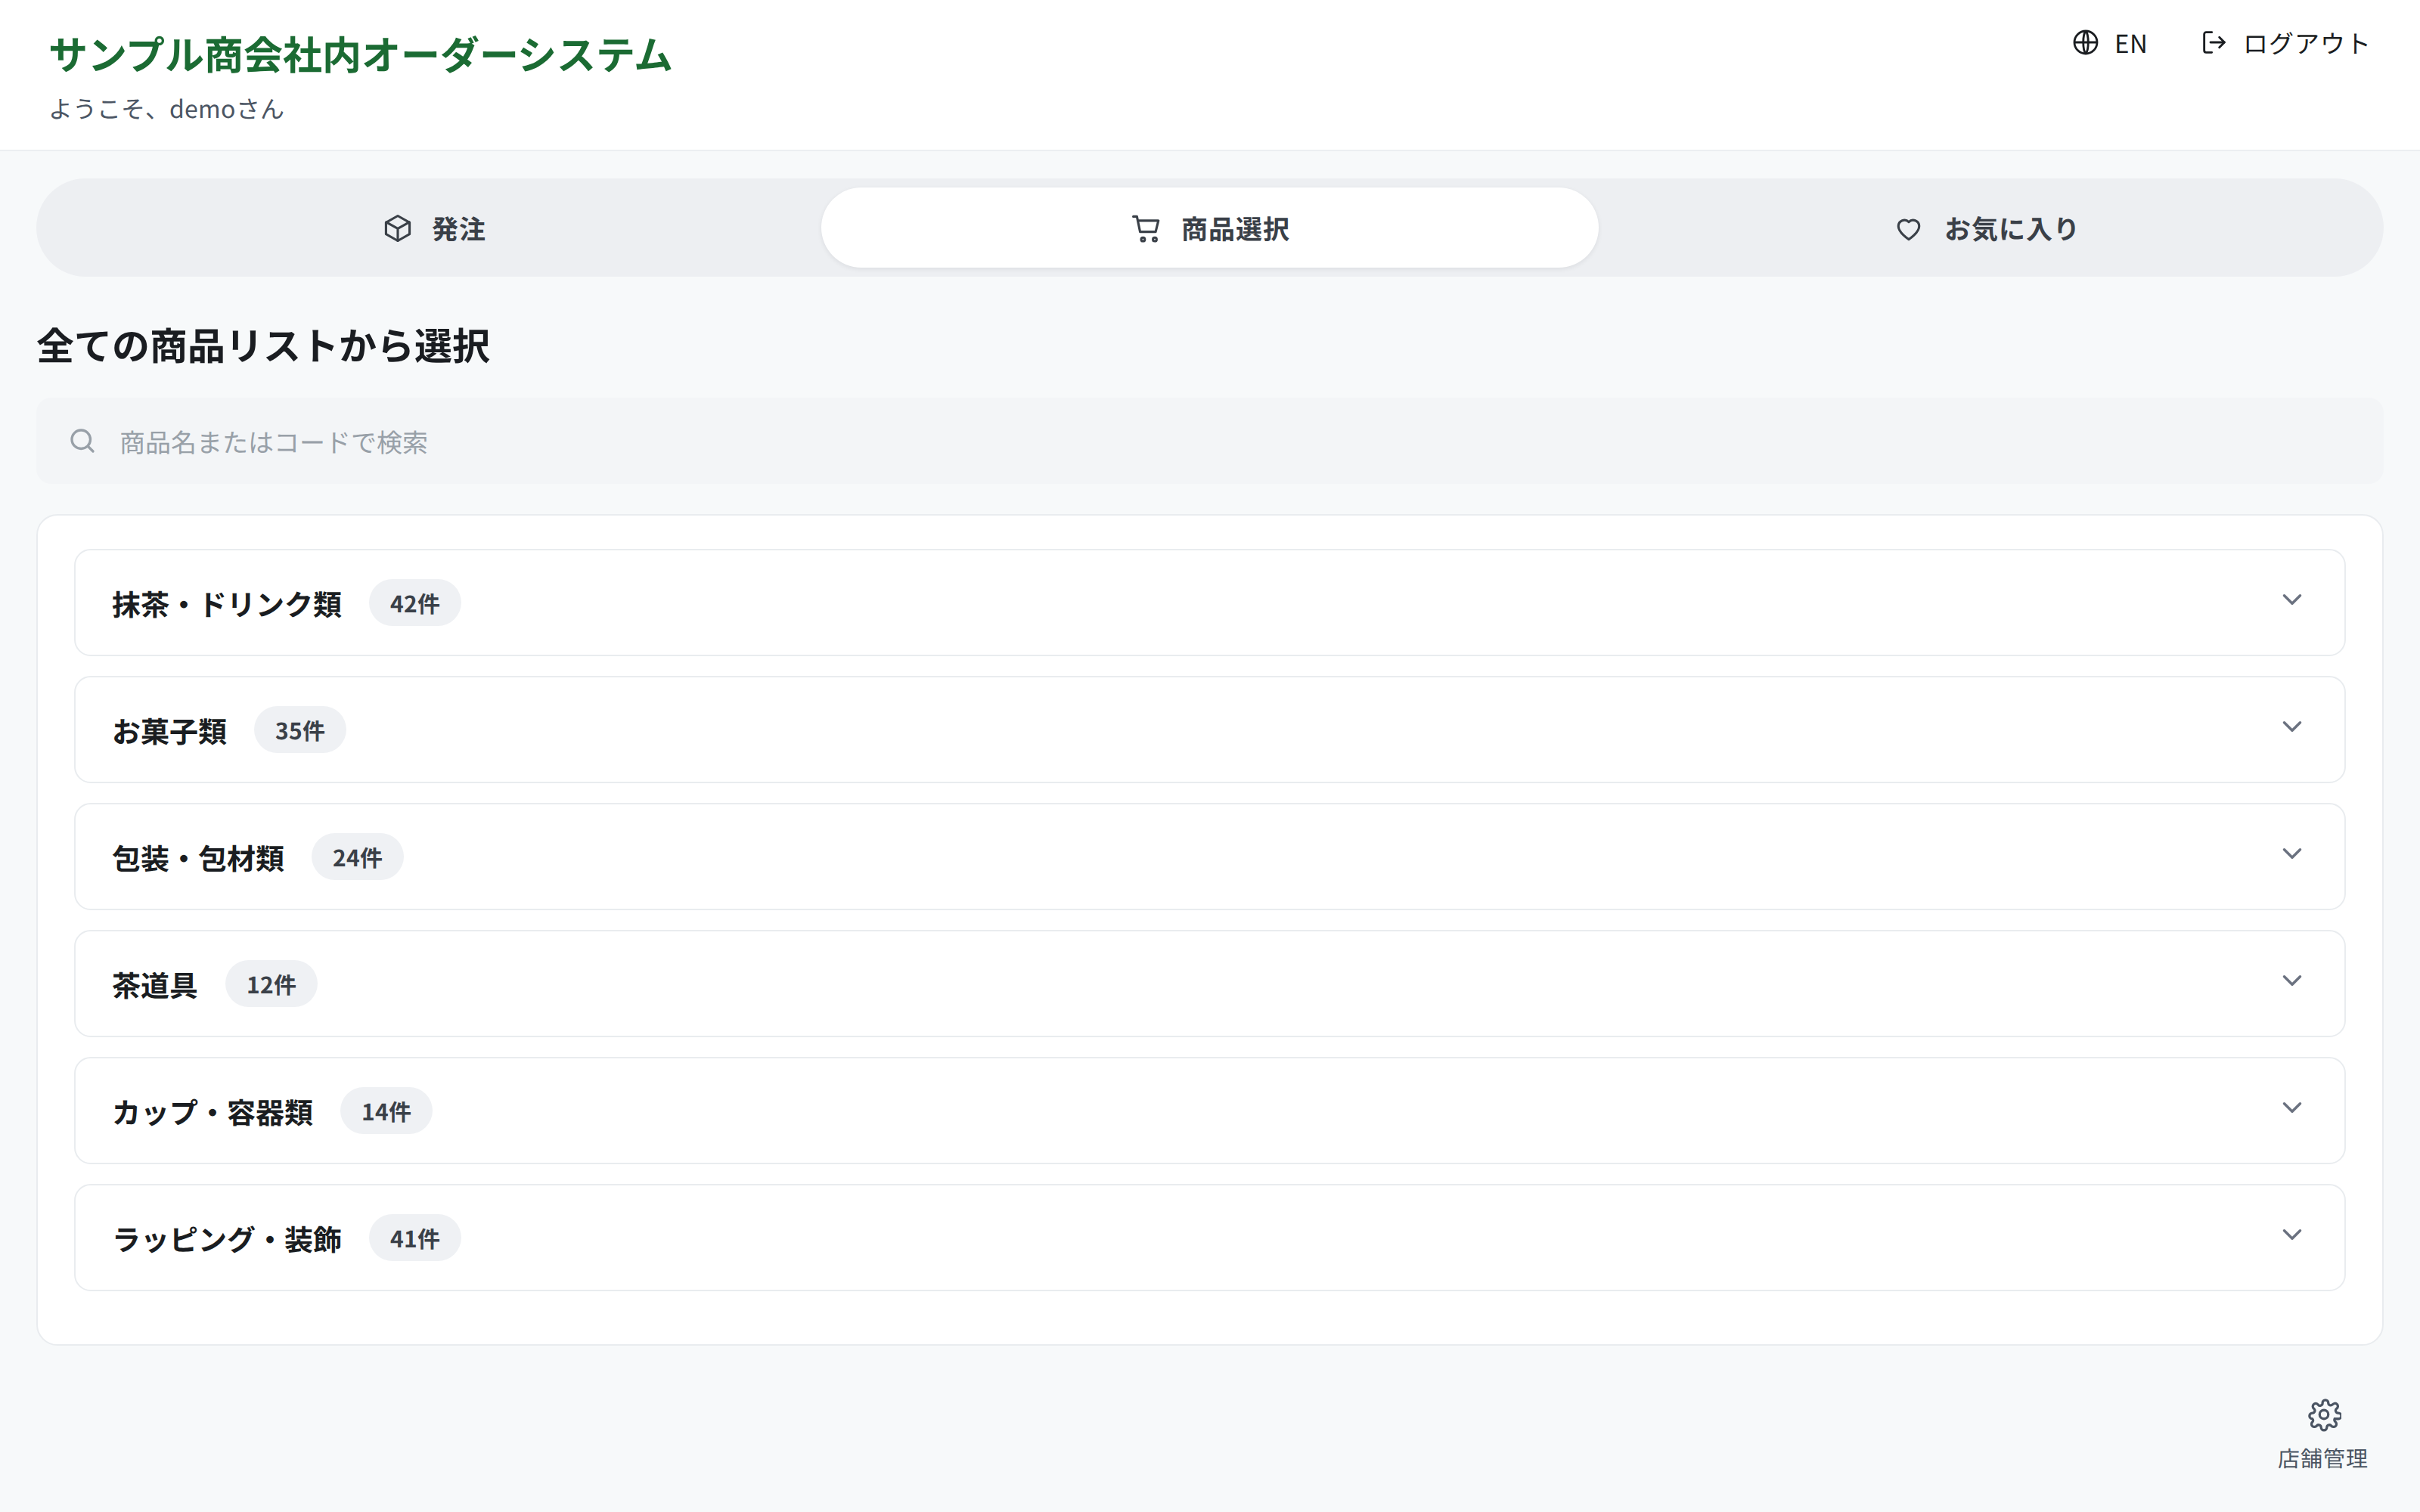
Task: Click the magnifier search icon
Action: tap(82, 441)
